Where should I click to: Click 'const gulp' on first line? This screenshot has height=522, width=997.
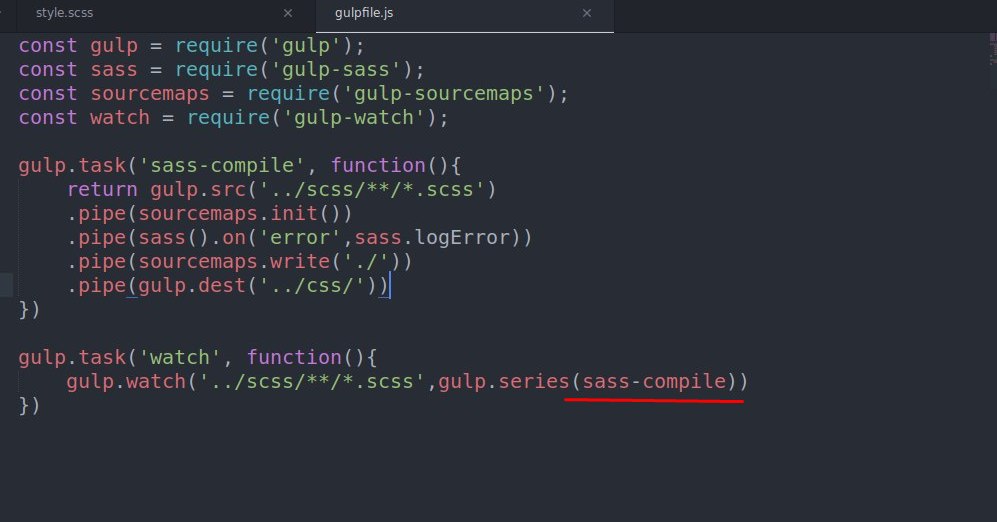coord(78,46)
